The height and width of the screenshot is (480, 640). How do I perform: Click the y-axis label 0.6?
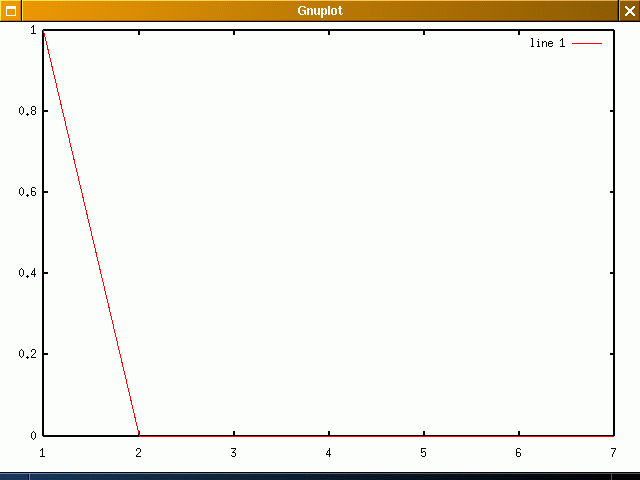[28, 192]
